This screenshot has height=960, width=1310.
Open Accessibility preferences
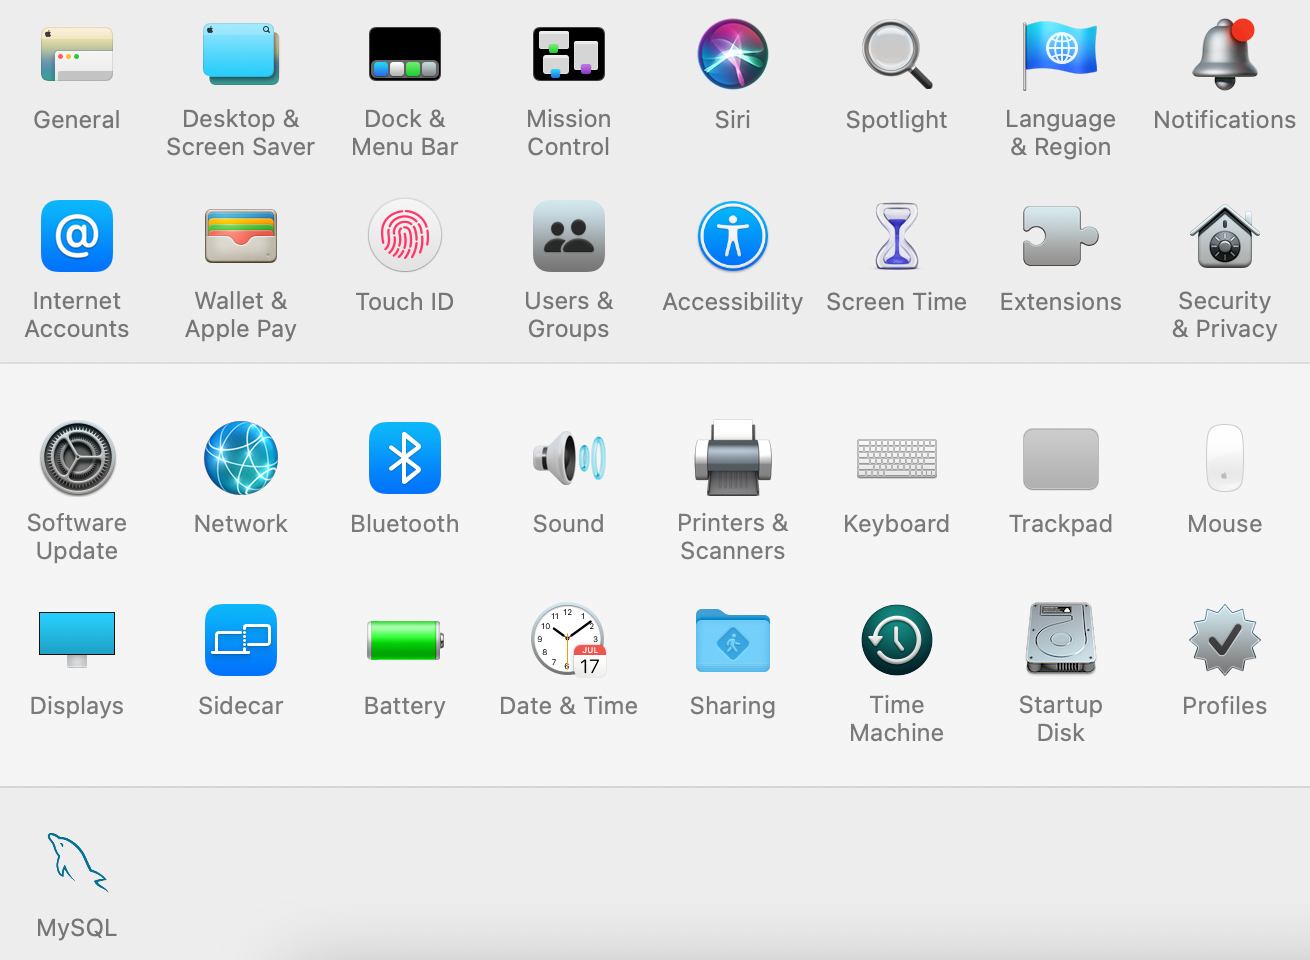[x=733, y=237]
